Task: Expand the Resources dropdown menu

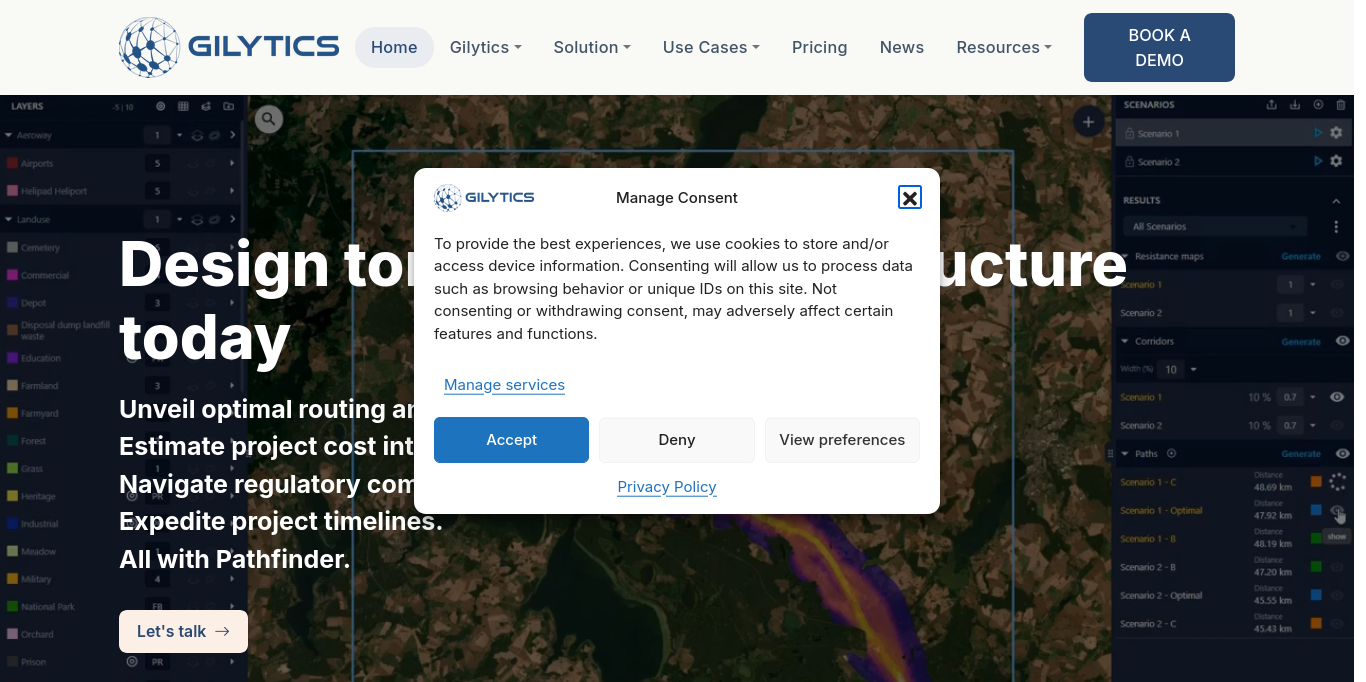Action: pos(1003,47)
